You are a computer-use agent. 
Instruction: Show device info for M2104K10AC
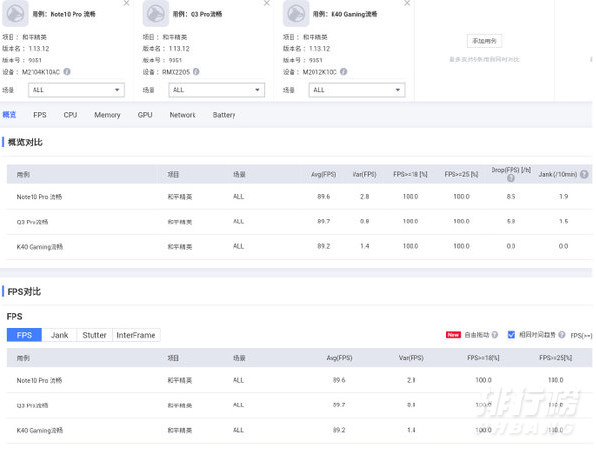pyautogui.click(x=67, y=71)
